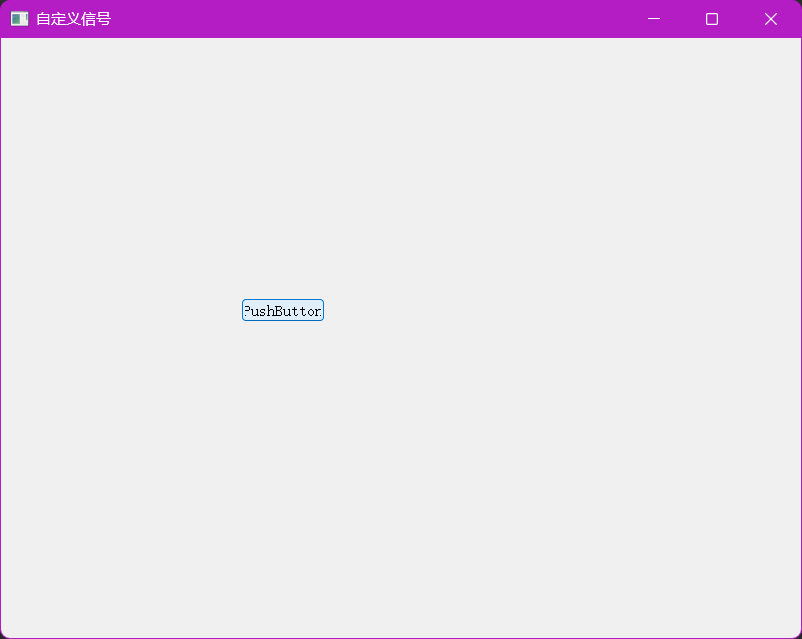Close the 自定义信号 window
The width and height of the screenshot is (802, 639).
771,19
